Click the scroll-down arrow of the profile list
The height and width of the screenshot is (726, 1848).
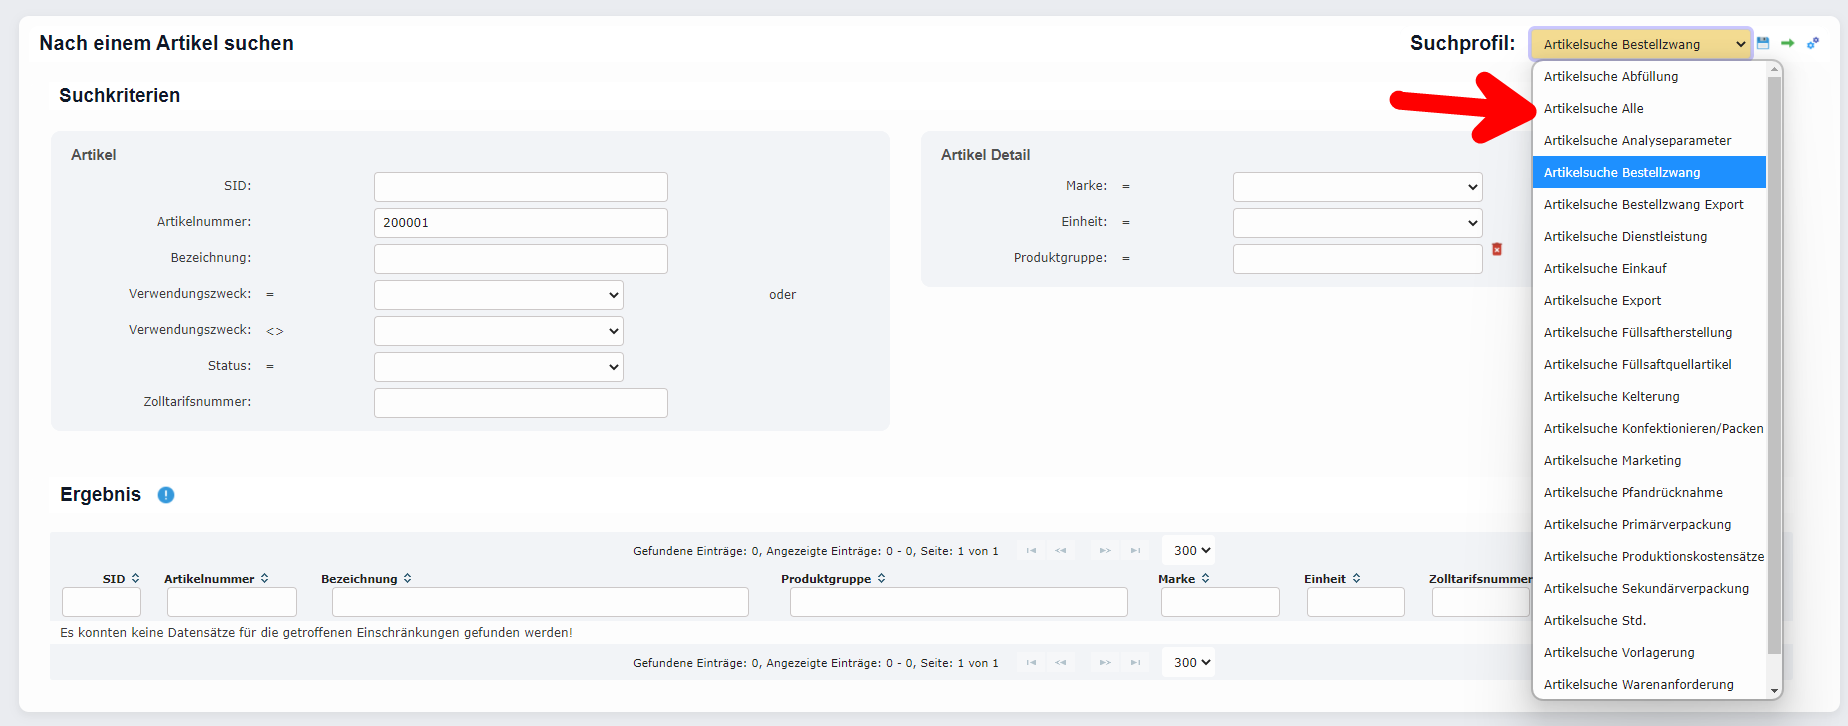click(x=1774, y=690)
